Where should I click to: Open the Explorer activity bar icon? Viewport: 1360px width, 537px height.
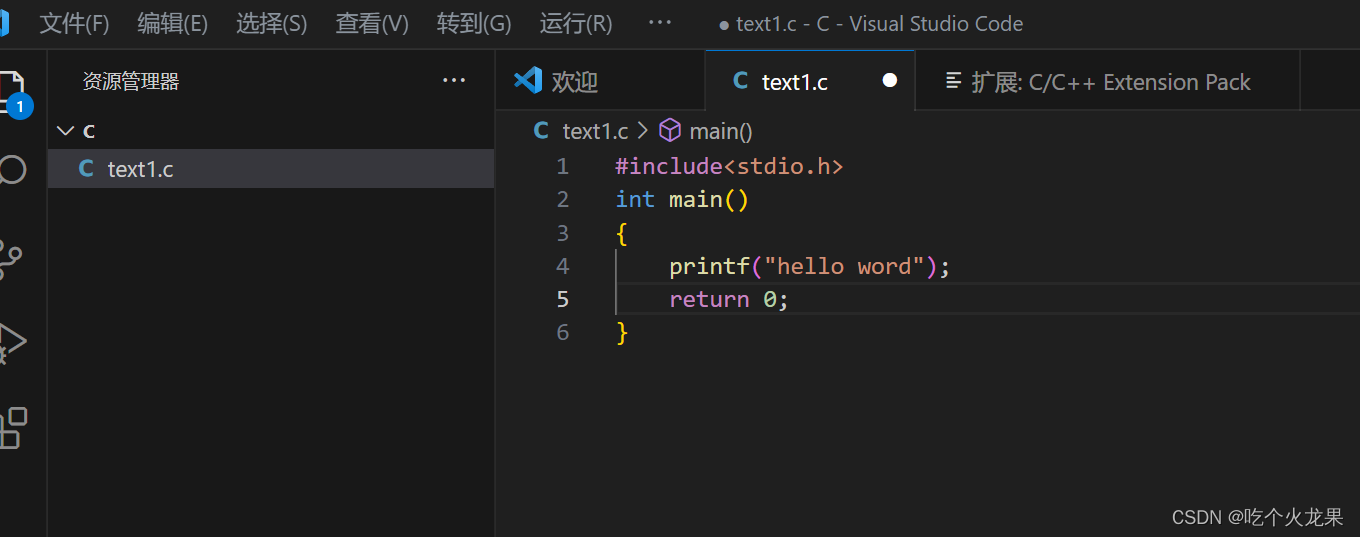12,90
